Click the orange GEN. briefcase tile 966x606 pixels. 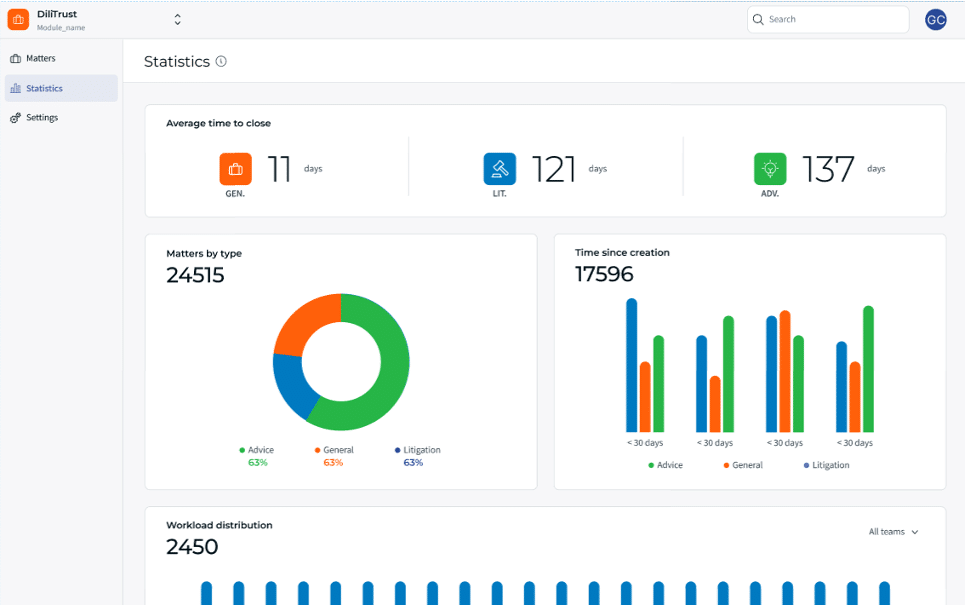click(x=235, y=169)
